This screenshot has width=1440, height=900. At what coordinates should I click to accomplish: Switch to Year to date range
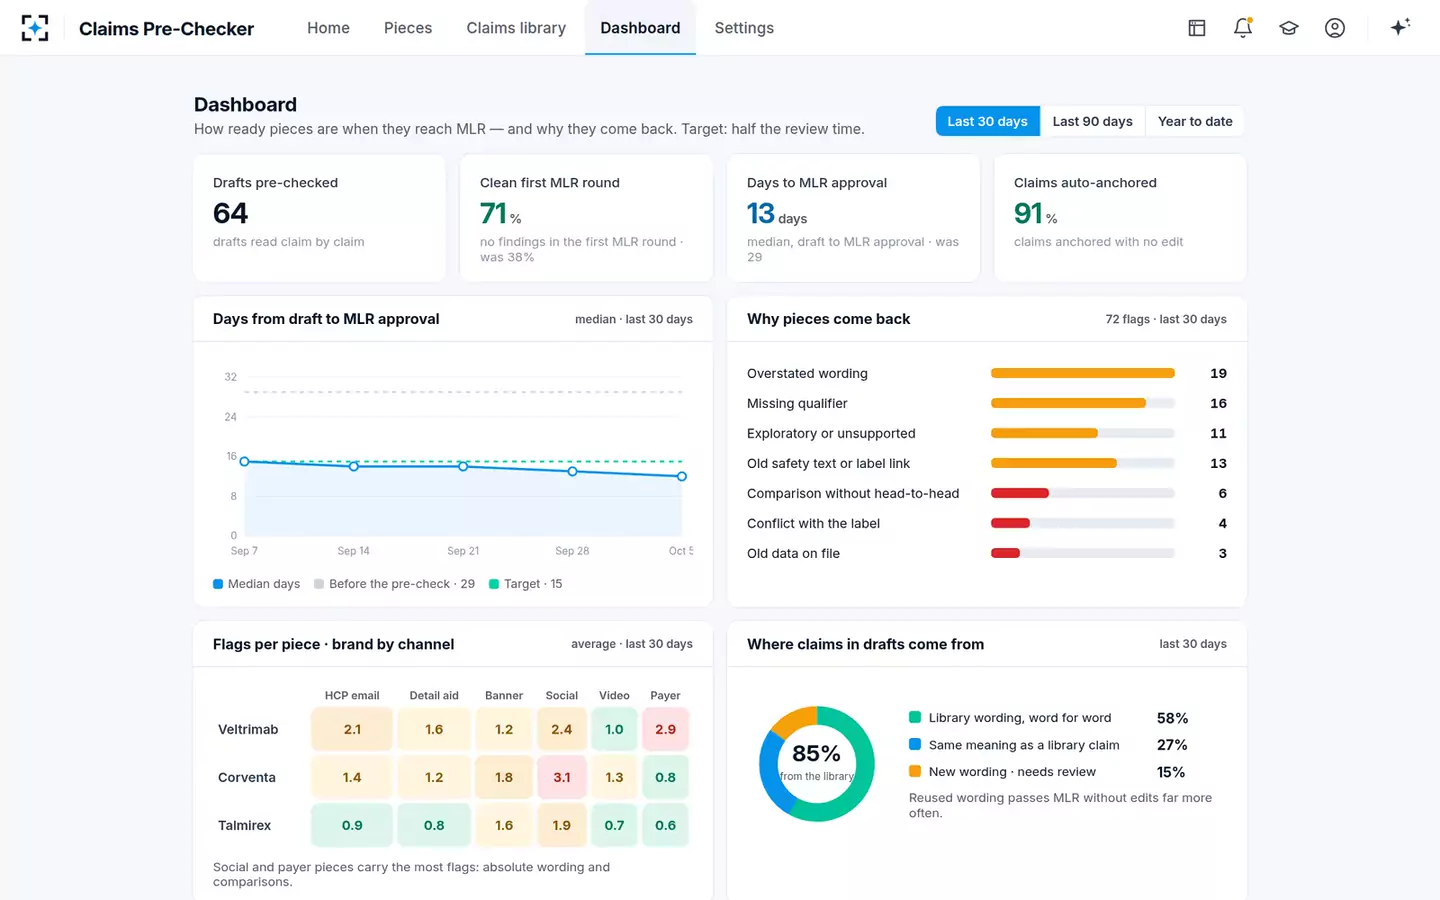(1195, 121)
